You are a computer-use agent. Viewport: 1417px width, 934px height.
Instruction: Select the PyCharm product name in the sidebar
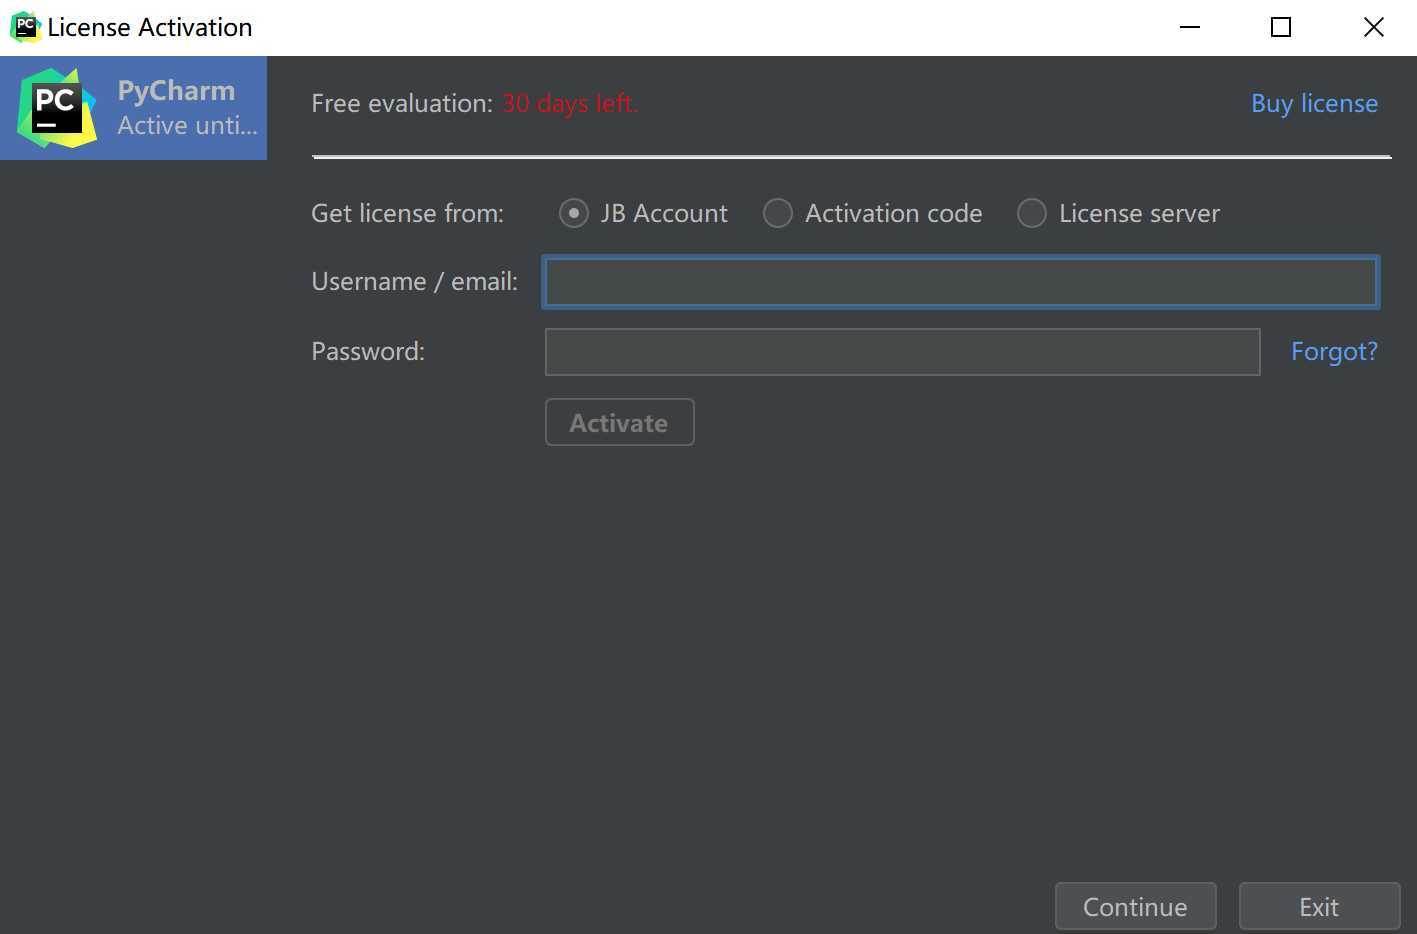[x=176, y=91]
